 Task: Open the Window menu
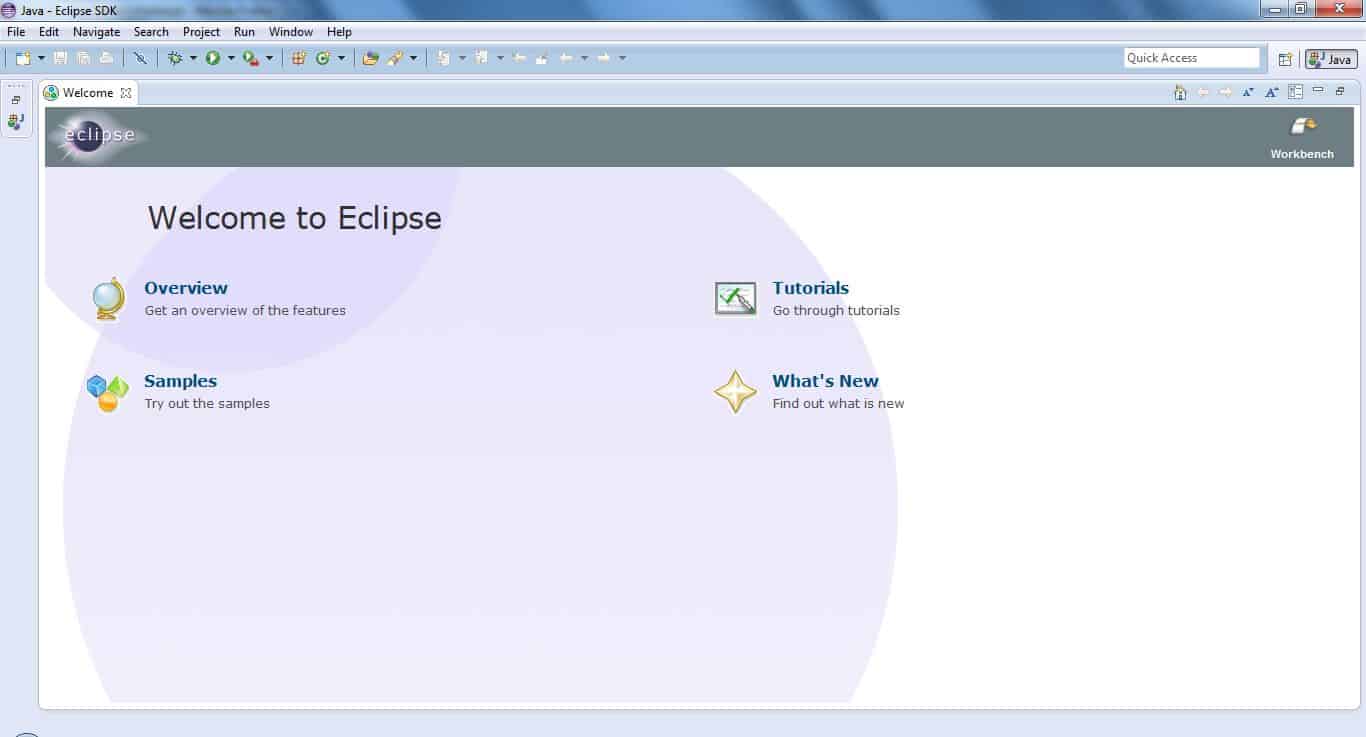point(291,32)
